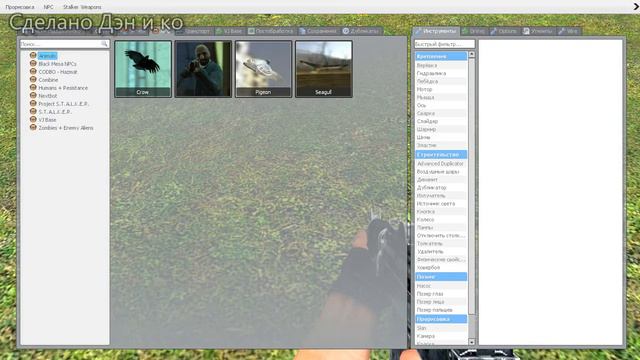
Task: Select the Wire tab
Action: [568, 31]
